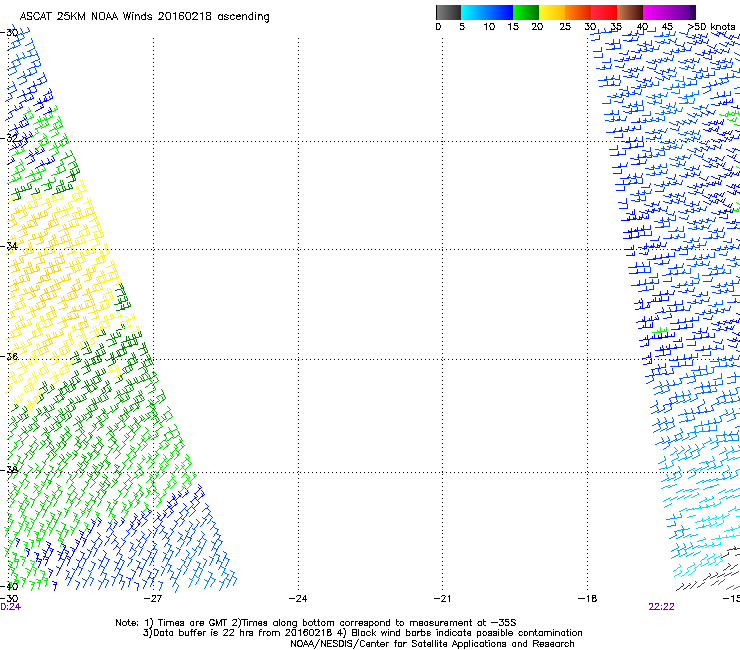This screenshot has width=740, height=650.
Task: Click the brown 35-40 knots color segment
Action: pyautogui.click(x=630, y=12)
